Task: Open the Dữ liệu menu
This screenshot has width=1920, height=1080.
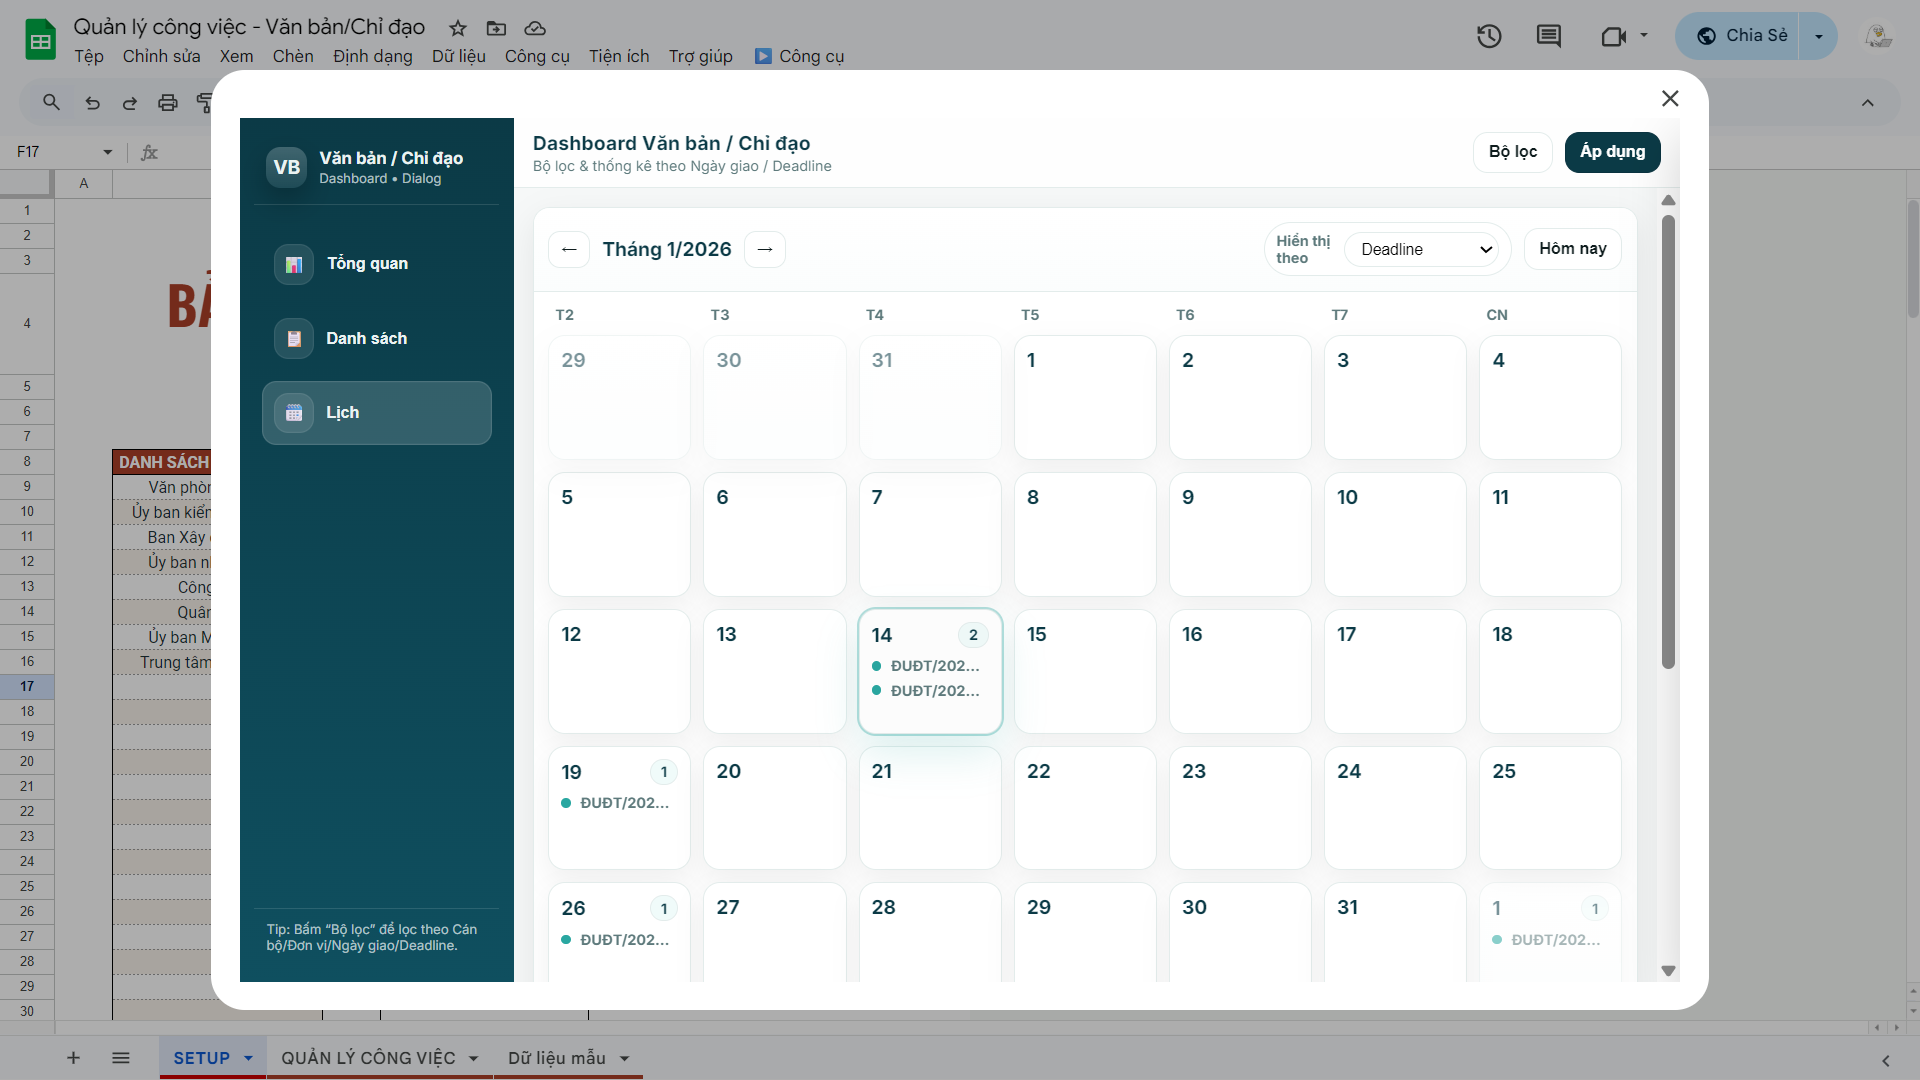Action: (x=458, y=56)
